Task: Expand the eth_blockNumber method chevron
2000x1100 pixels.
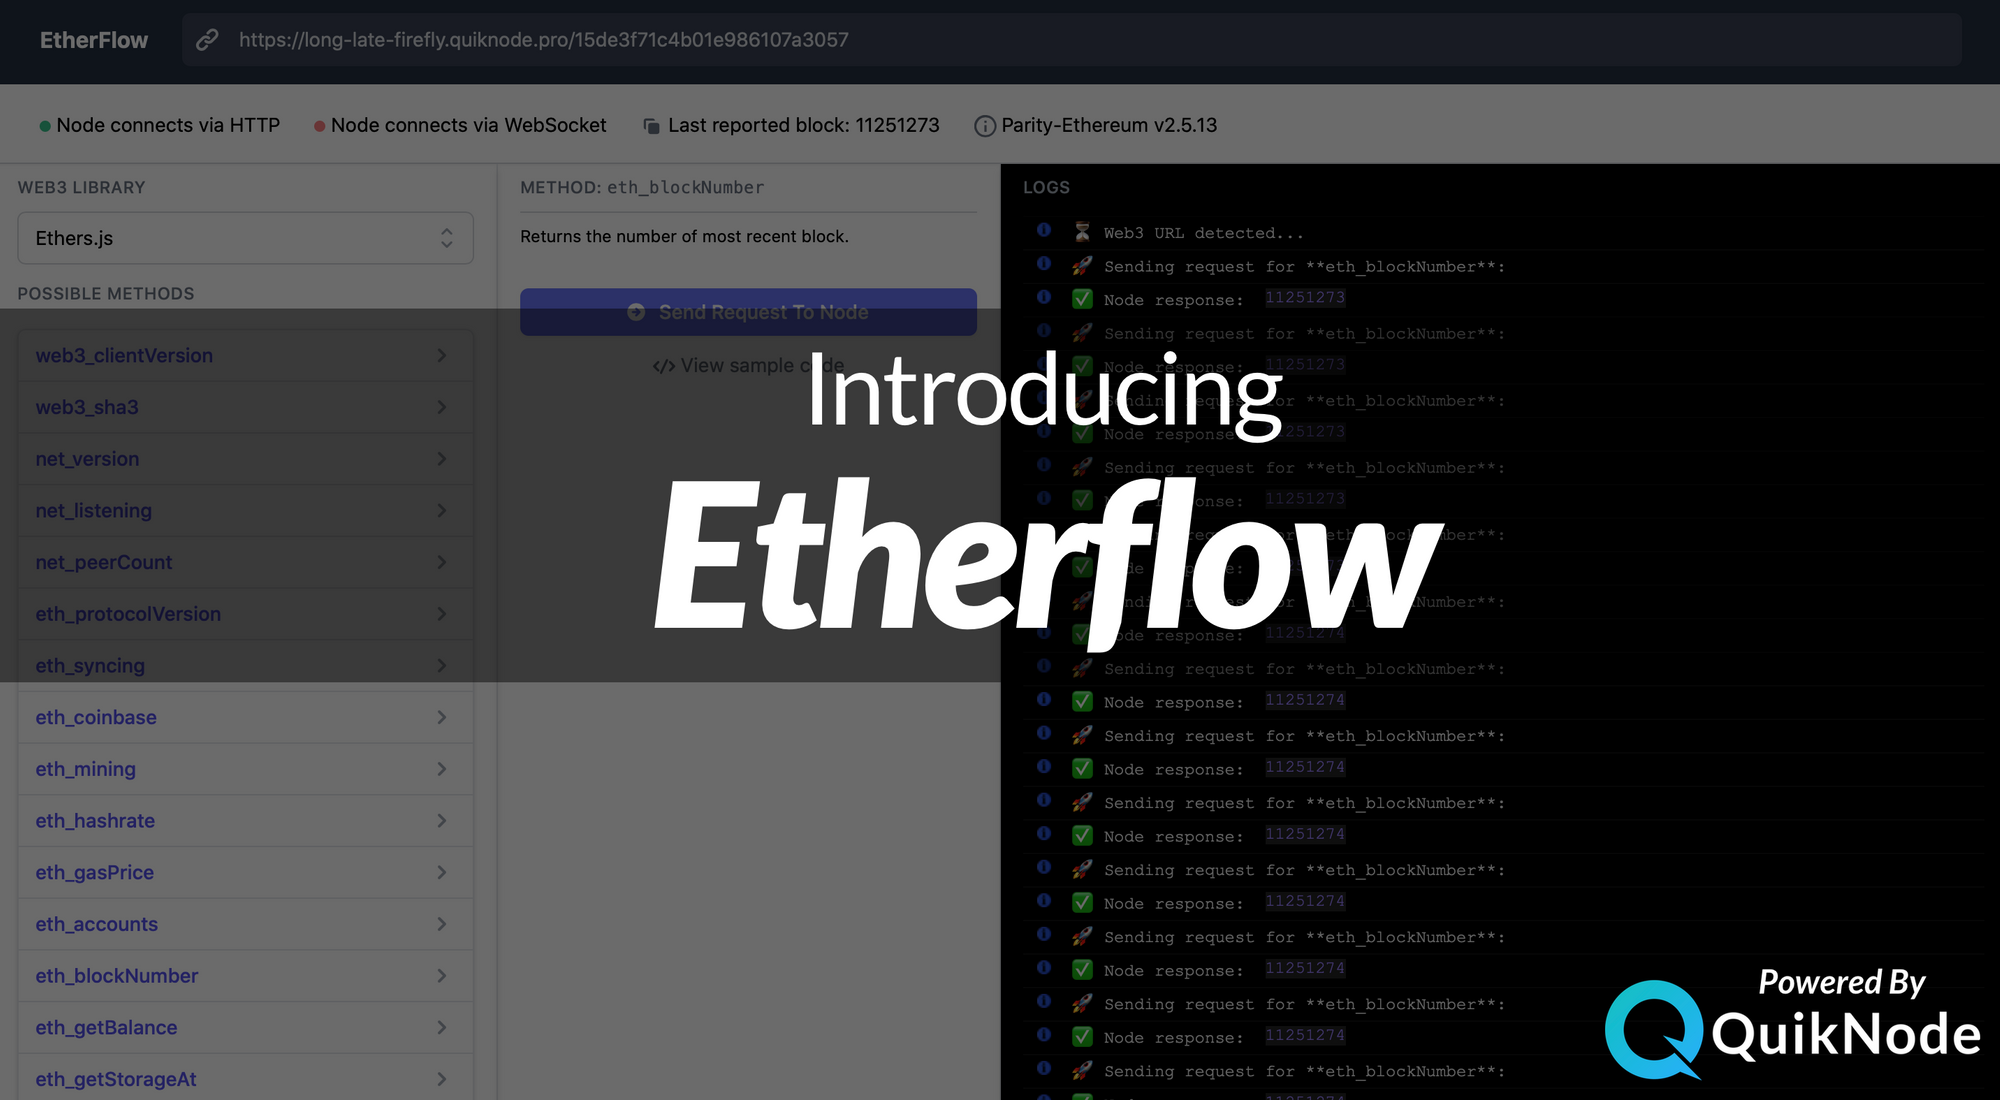Action: point(442,975)
